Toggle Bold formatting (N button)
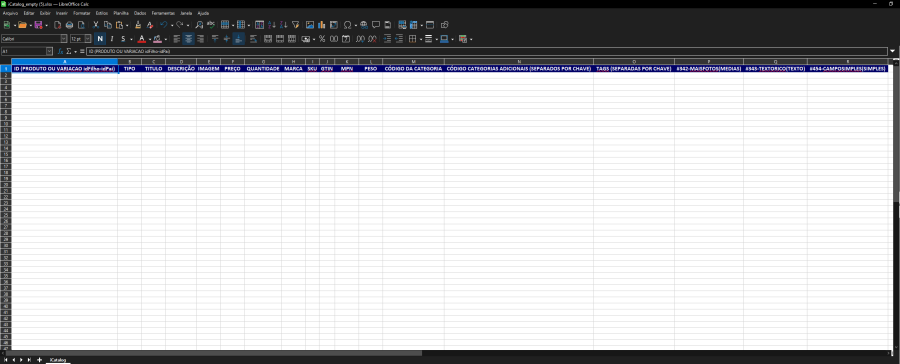 point(100,39)
